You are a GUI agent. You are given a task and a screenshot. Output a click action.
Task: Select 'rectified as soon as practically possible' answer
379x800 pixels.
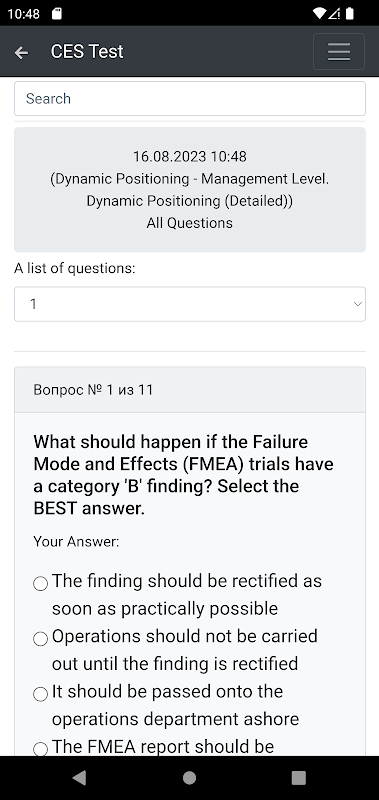(40, 583)
